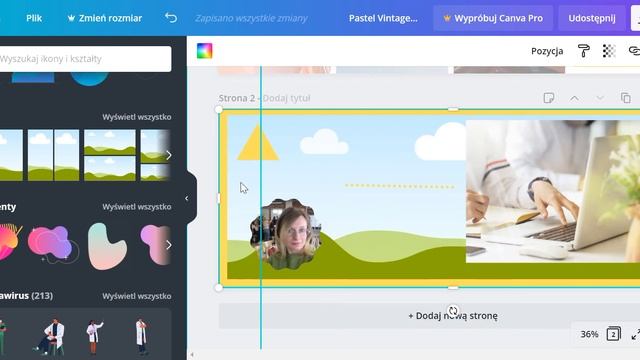Select the two-column landscape grid thumbnail

[x=53, y=155]
